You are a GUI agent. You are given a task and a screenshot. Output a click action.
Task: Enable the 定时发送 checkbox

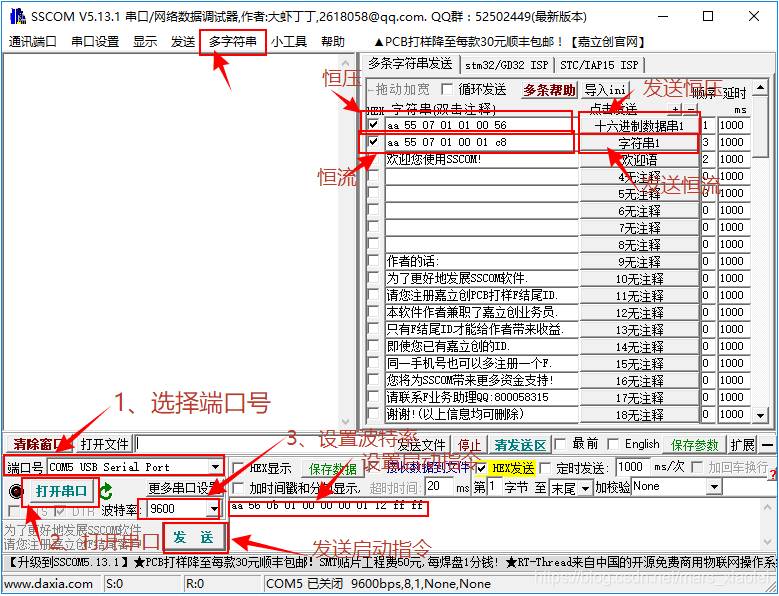coord(545,468)
